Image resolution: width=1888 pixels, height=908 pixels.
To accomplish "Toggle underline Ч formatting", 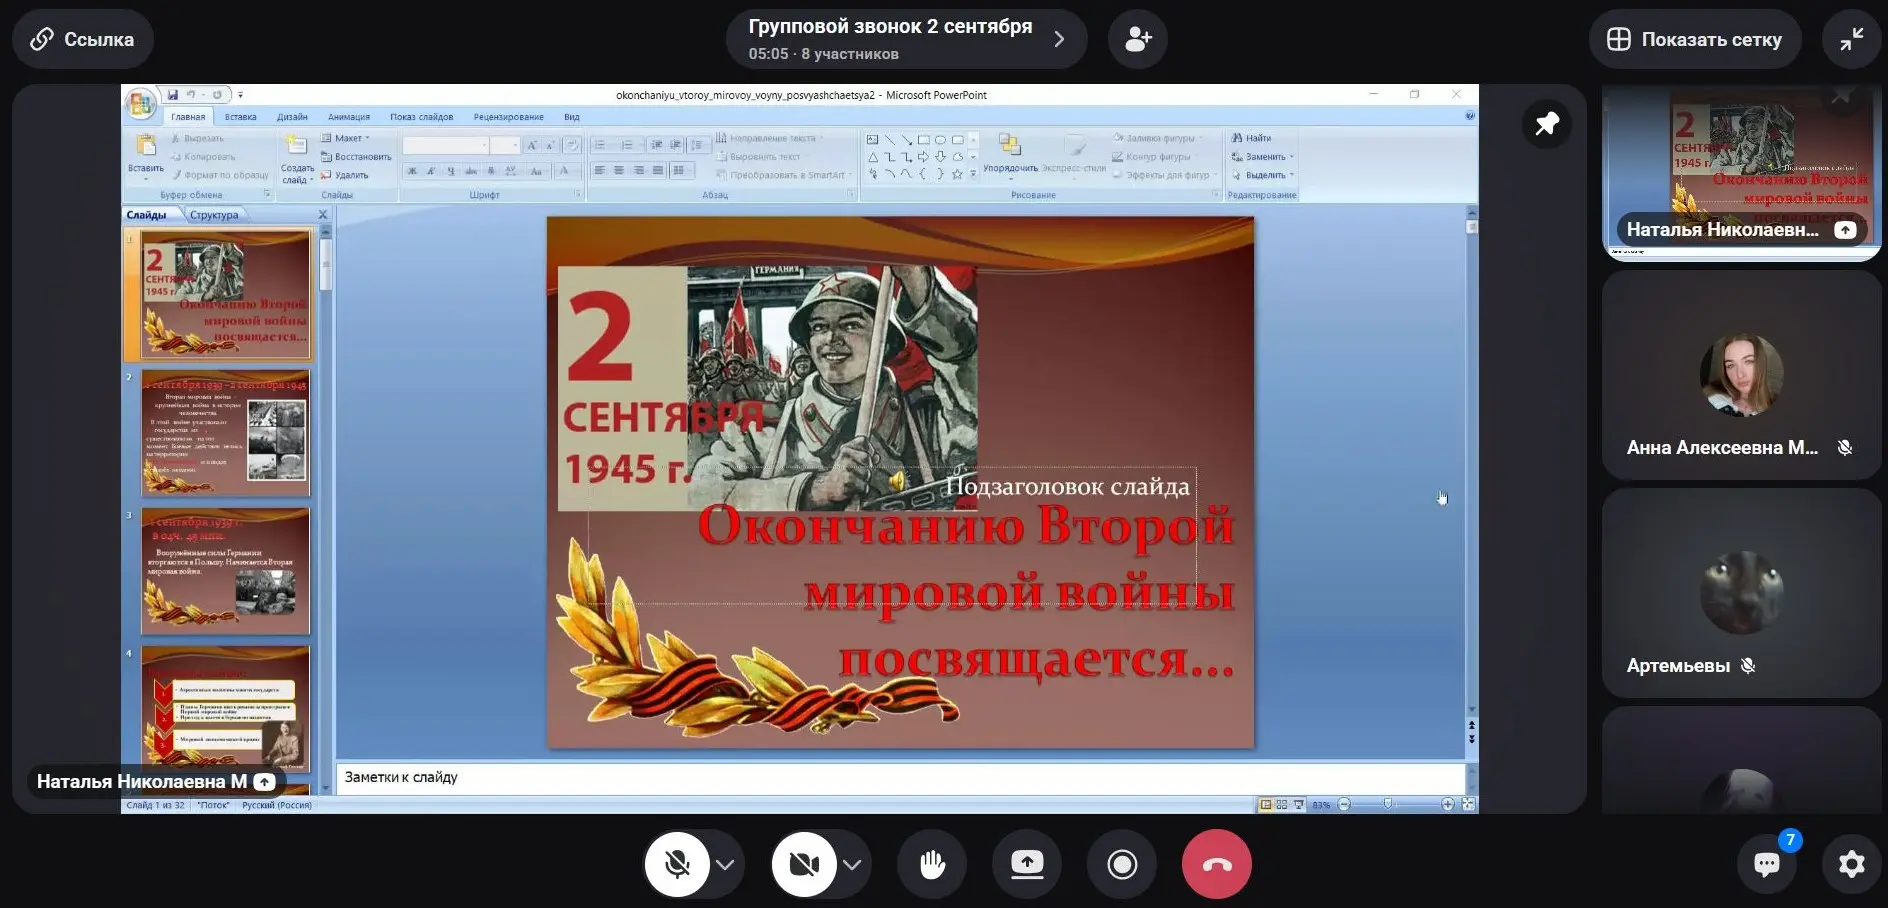I will tap(451, 171).
